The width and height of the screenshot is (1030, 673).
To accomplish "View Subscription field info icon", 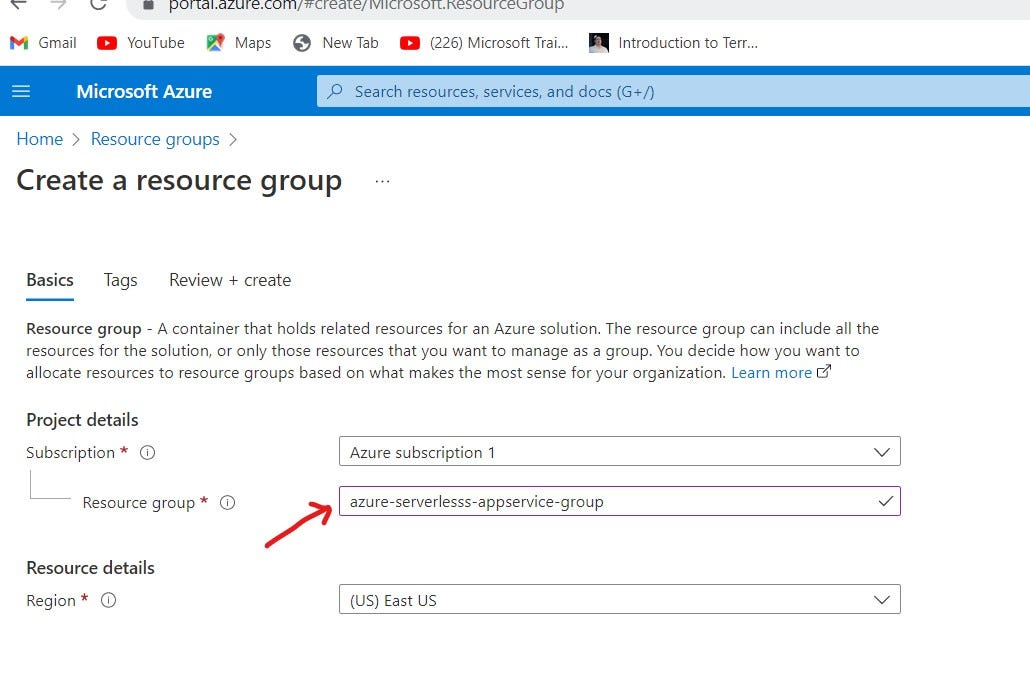I will pos(147,452).
